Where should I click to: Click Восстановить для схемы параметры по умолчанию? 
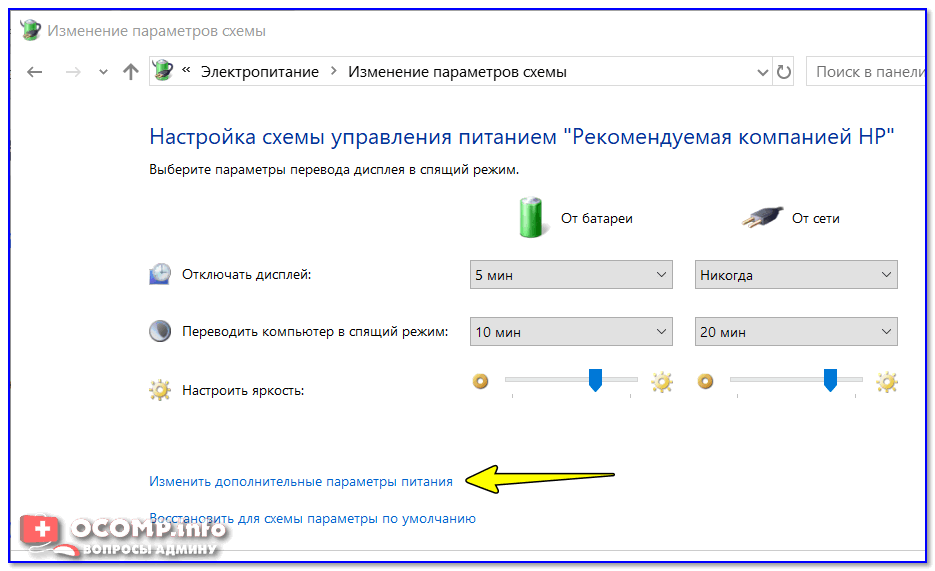(x=312, y=518)
